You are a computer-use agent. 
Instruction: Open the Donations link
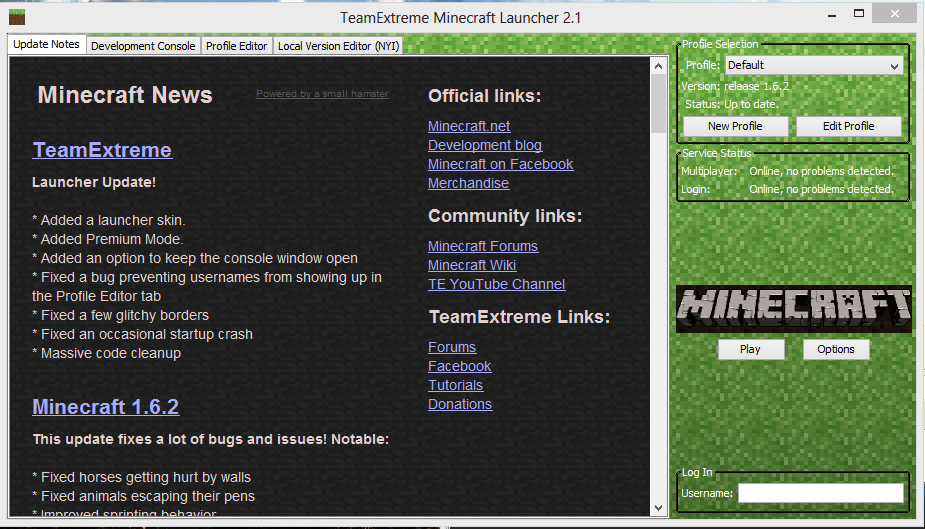pyautogui.click(x=460, y=404)
